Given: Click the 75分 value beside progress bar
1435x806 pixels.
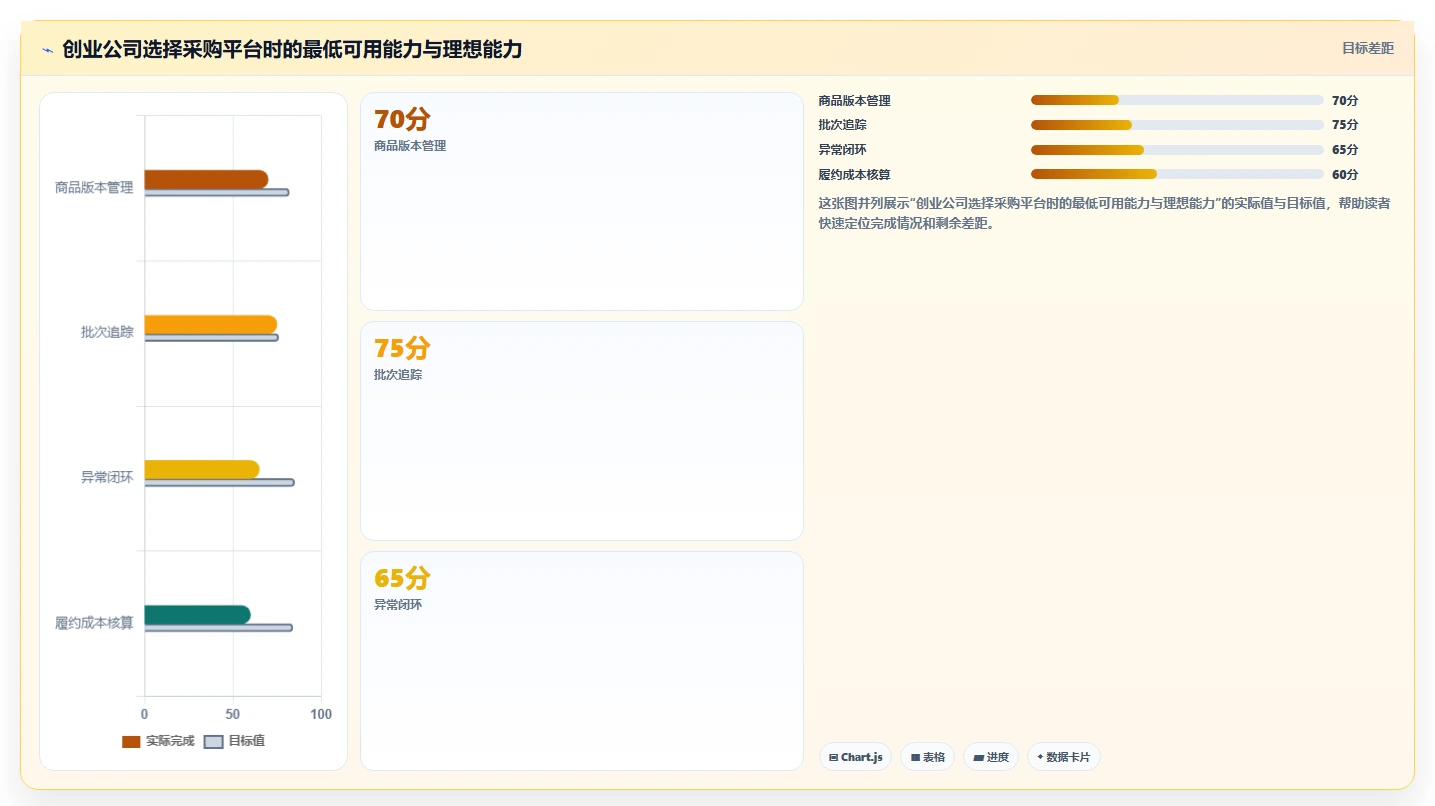Looking at the screenshot, I should [x=1345, y=125].
